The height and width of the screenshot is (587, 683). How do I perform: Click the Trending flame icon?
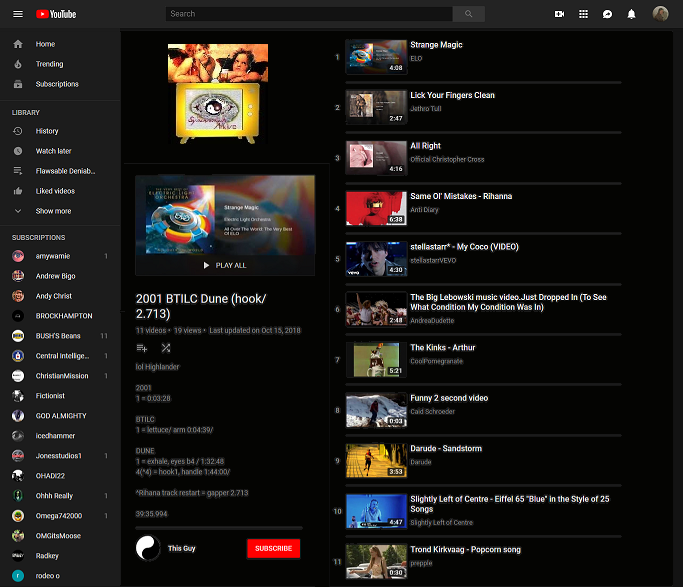click(18, 64)
